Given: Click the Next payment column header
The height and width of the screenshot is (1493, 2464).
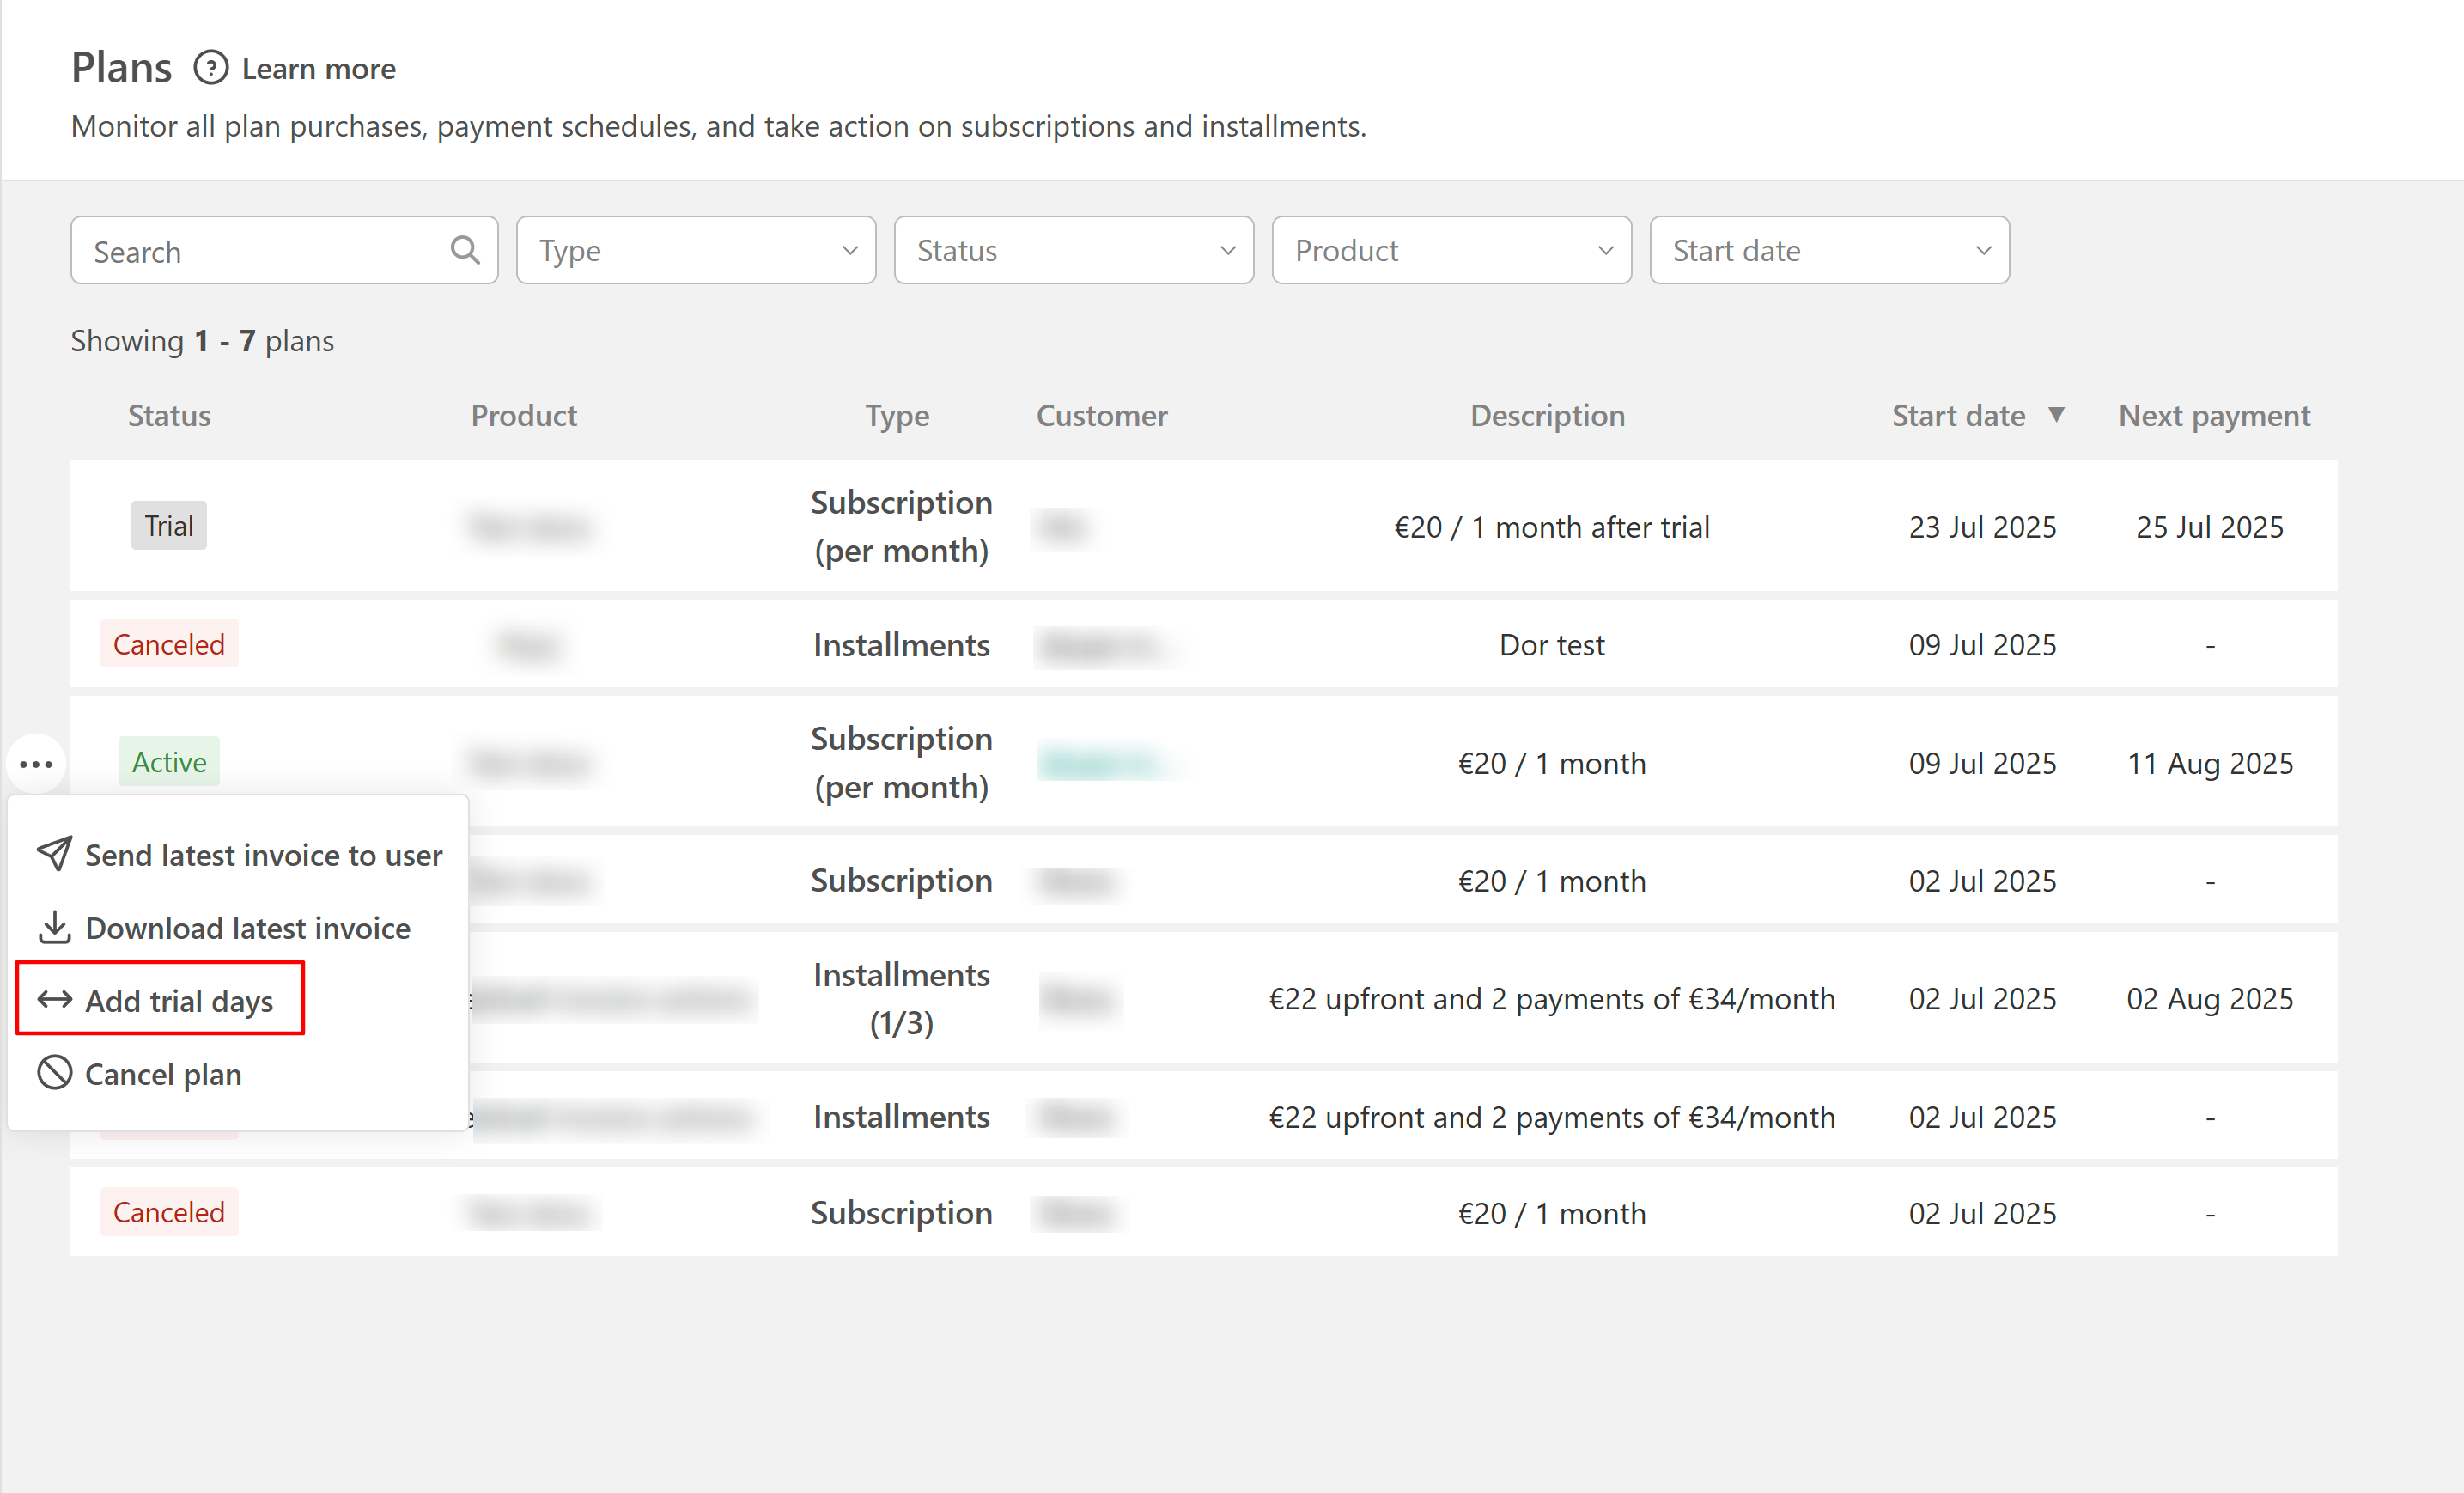Looking at the screenshot, I should tap(2214, 415).
